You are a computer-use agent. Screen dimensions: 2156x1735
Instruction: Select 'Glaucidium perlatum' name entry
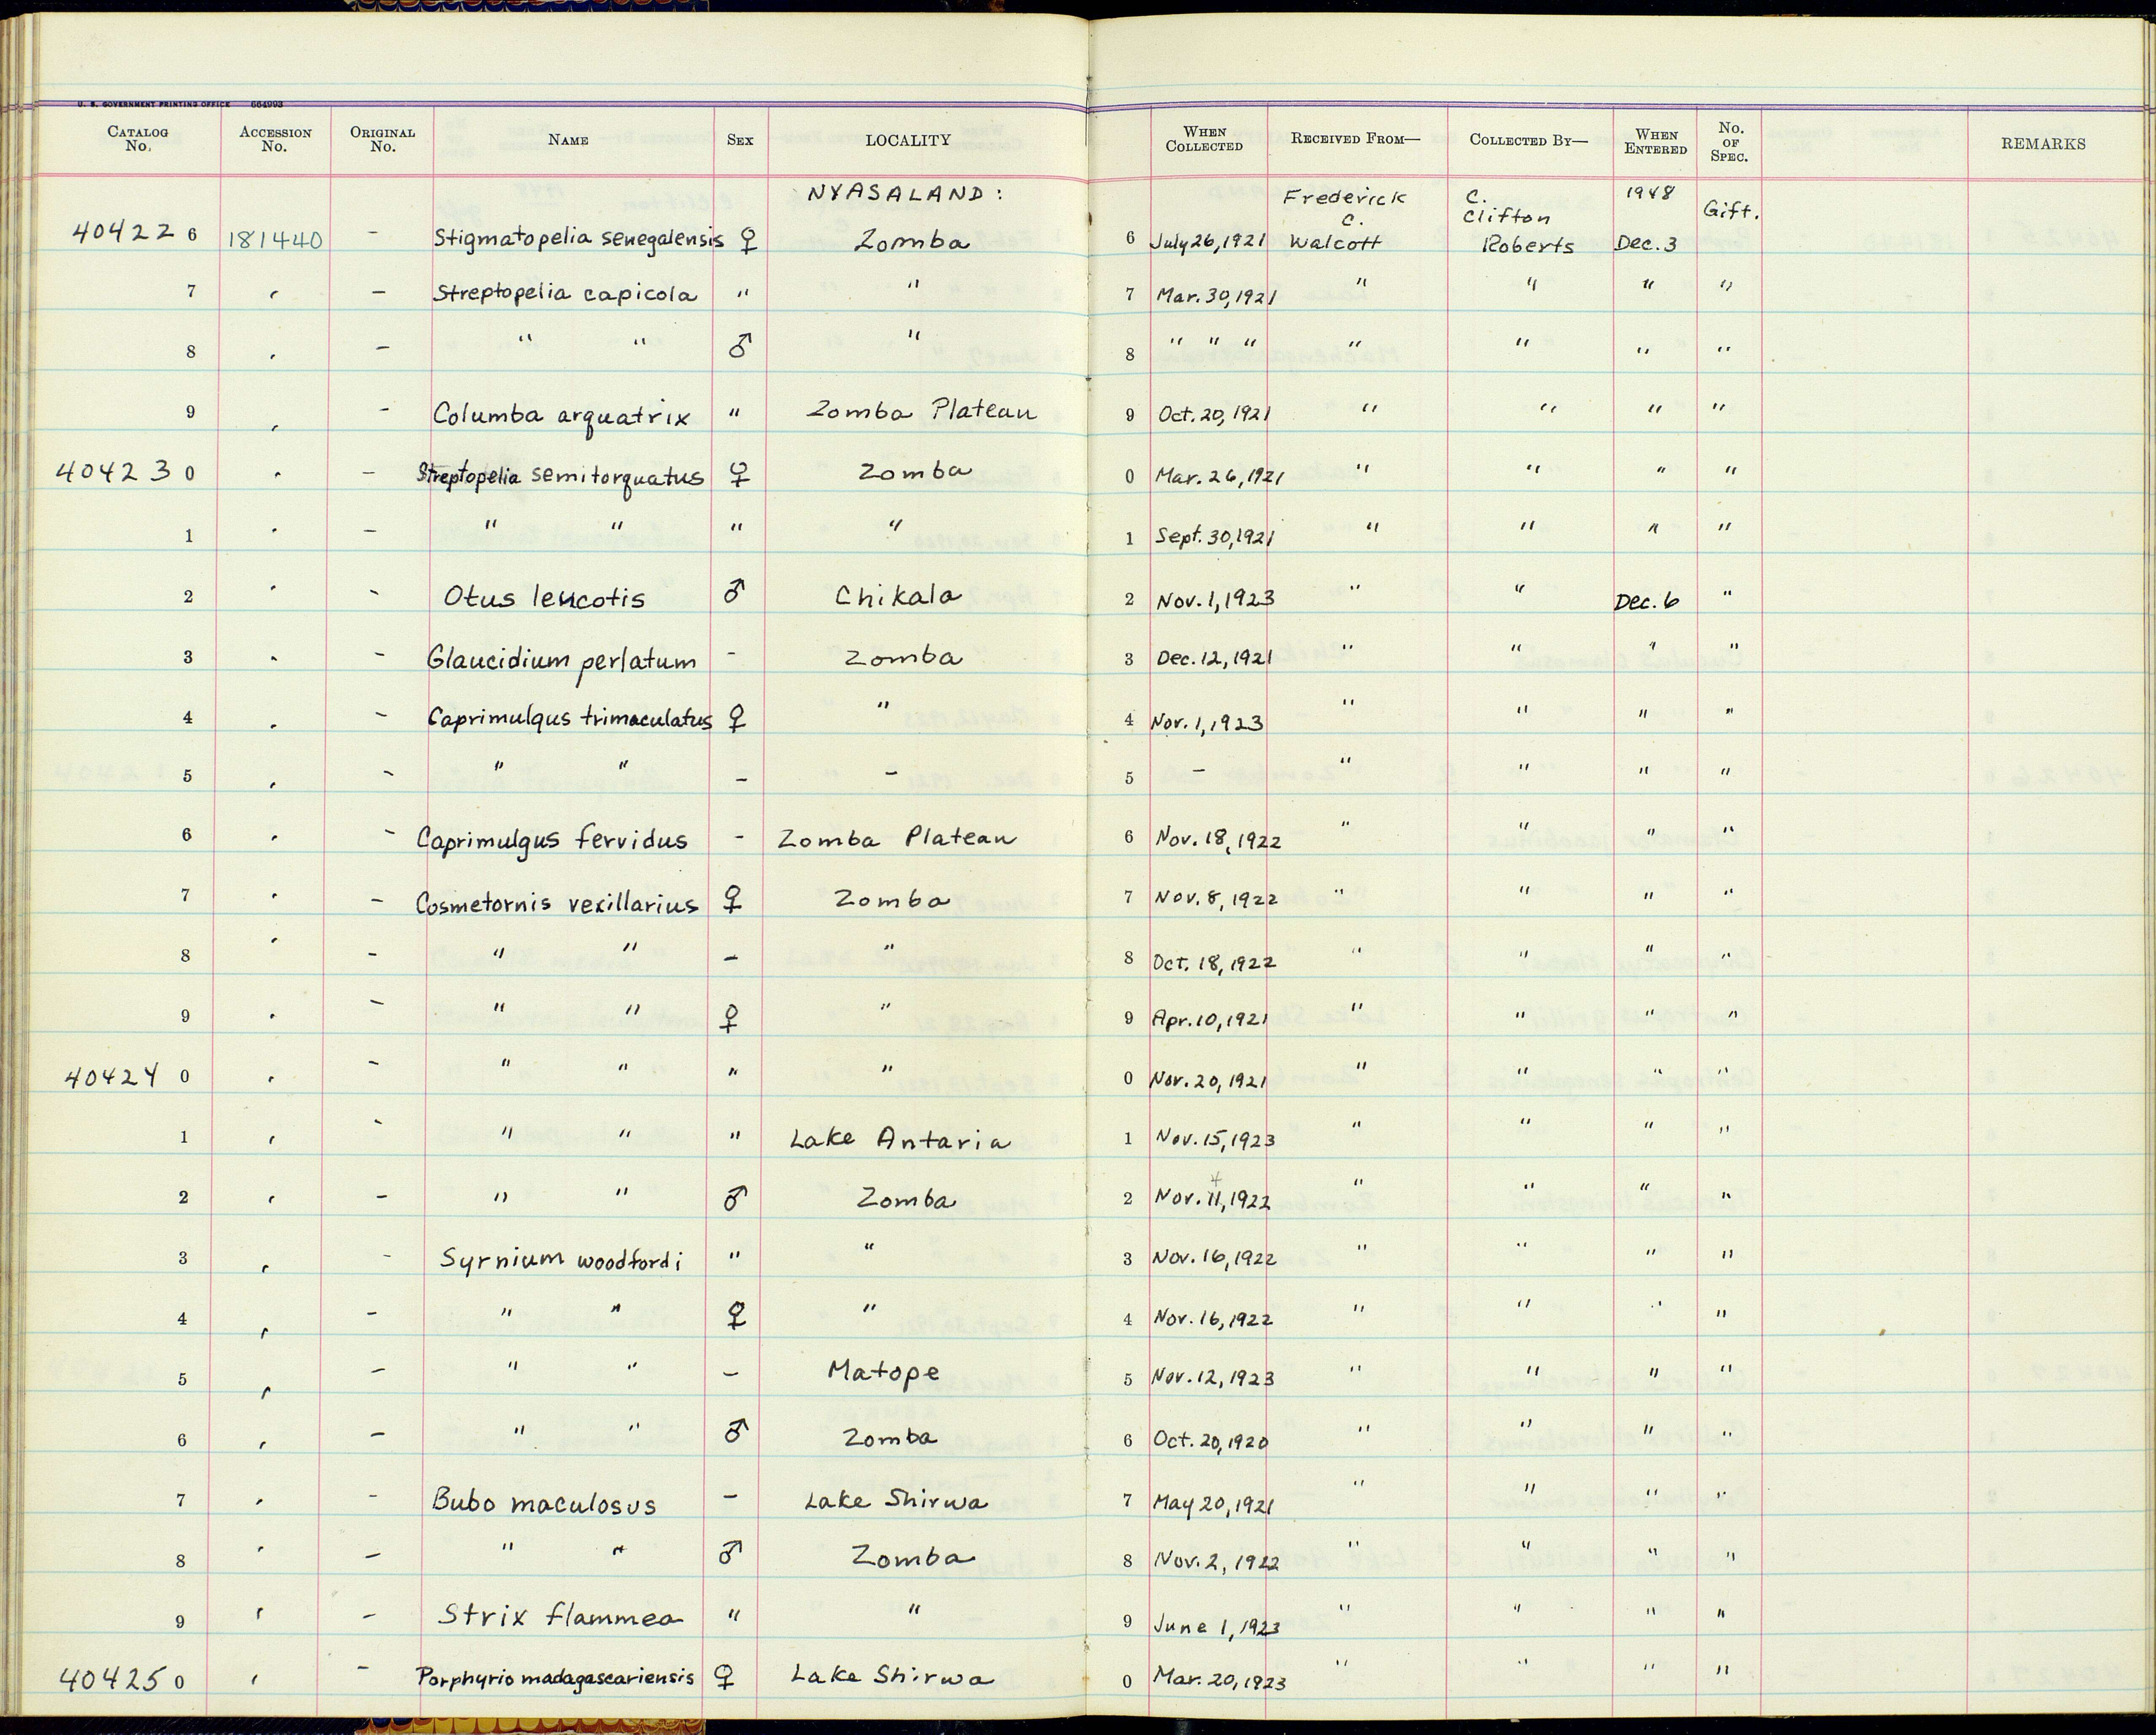pos(561,660)
